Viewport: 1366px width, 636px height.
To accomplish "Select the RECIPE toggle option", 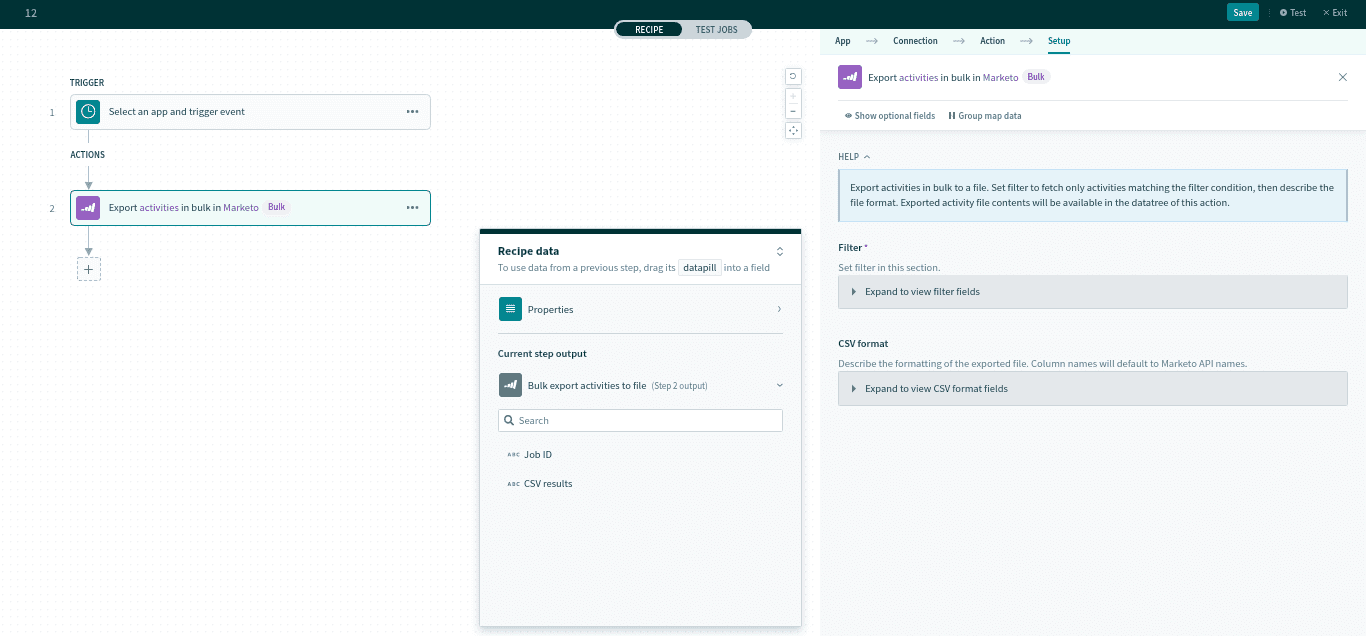I will click(649, 30).
